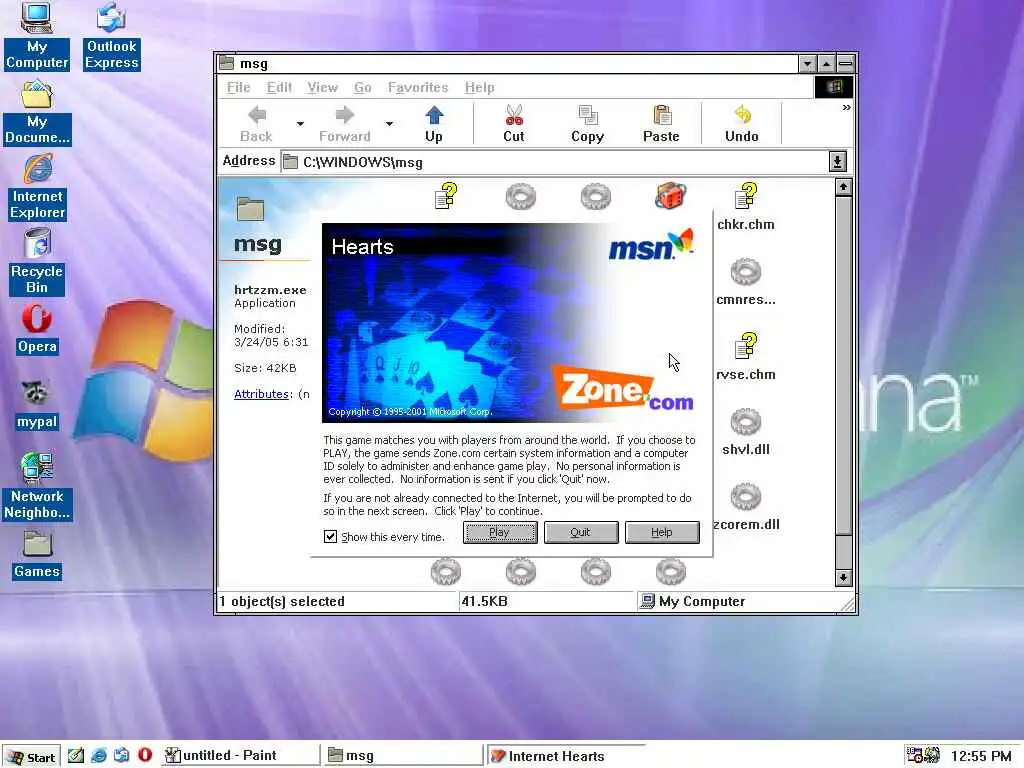Select the cmnres file icon
This screenshot has width=1024, height=768.
746,282
